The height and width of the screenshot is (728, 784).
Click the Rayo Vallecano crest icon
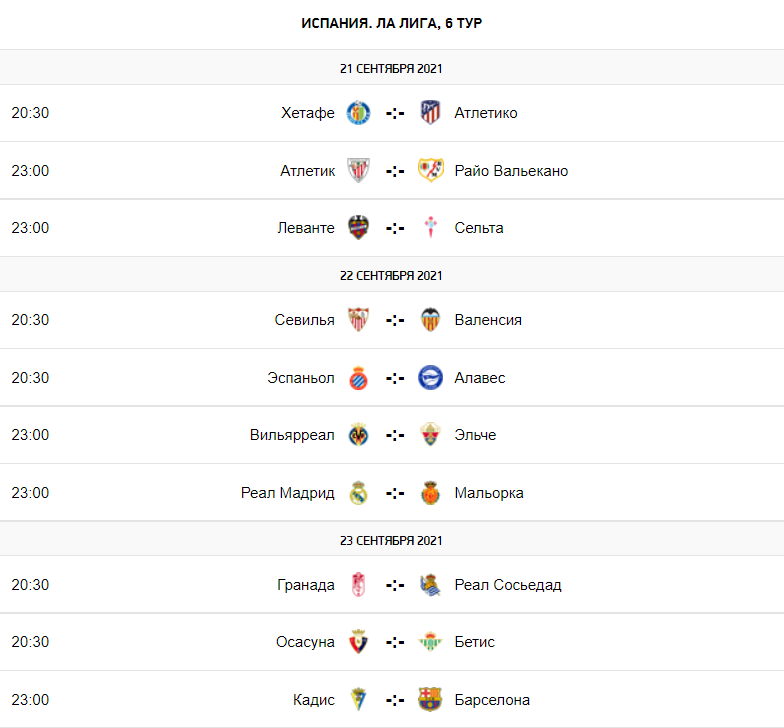pyautogui.click(x=430, y=171)
